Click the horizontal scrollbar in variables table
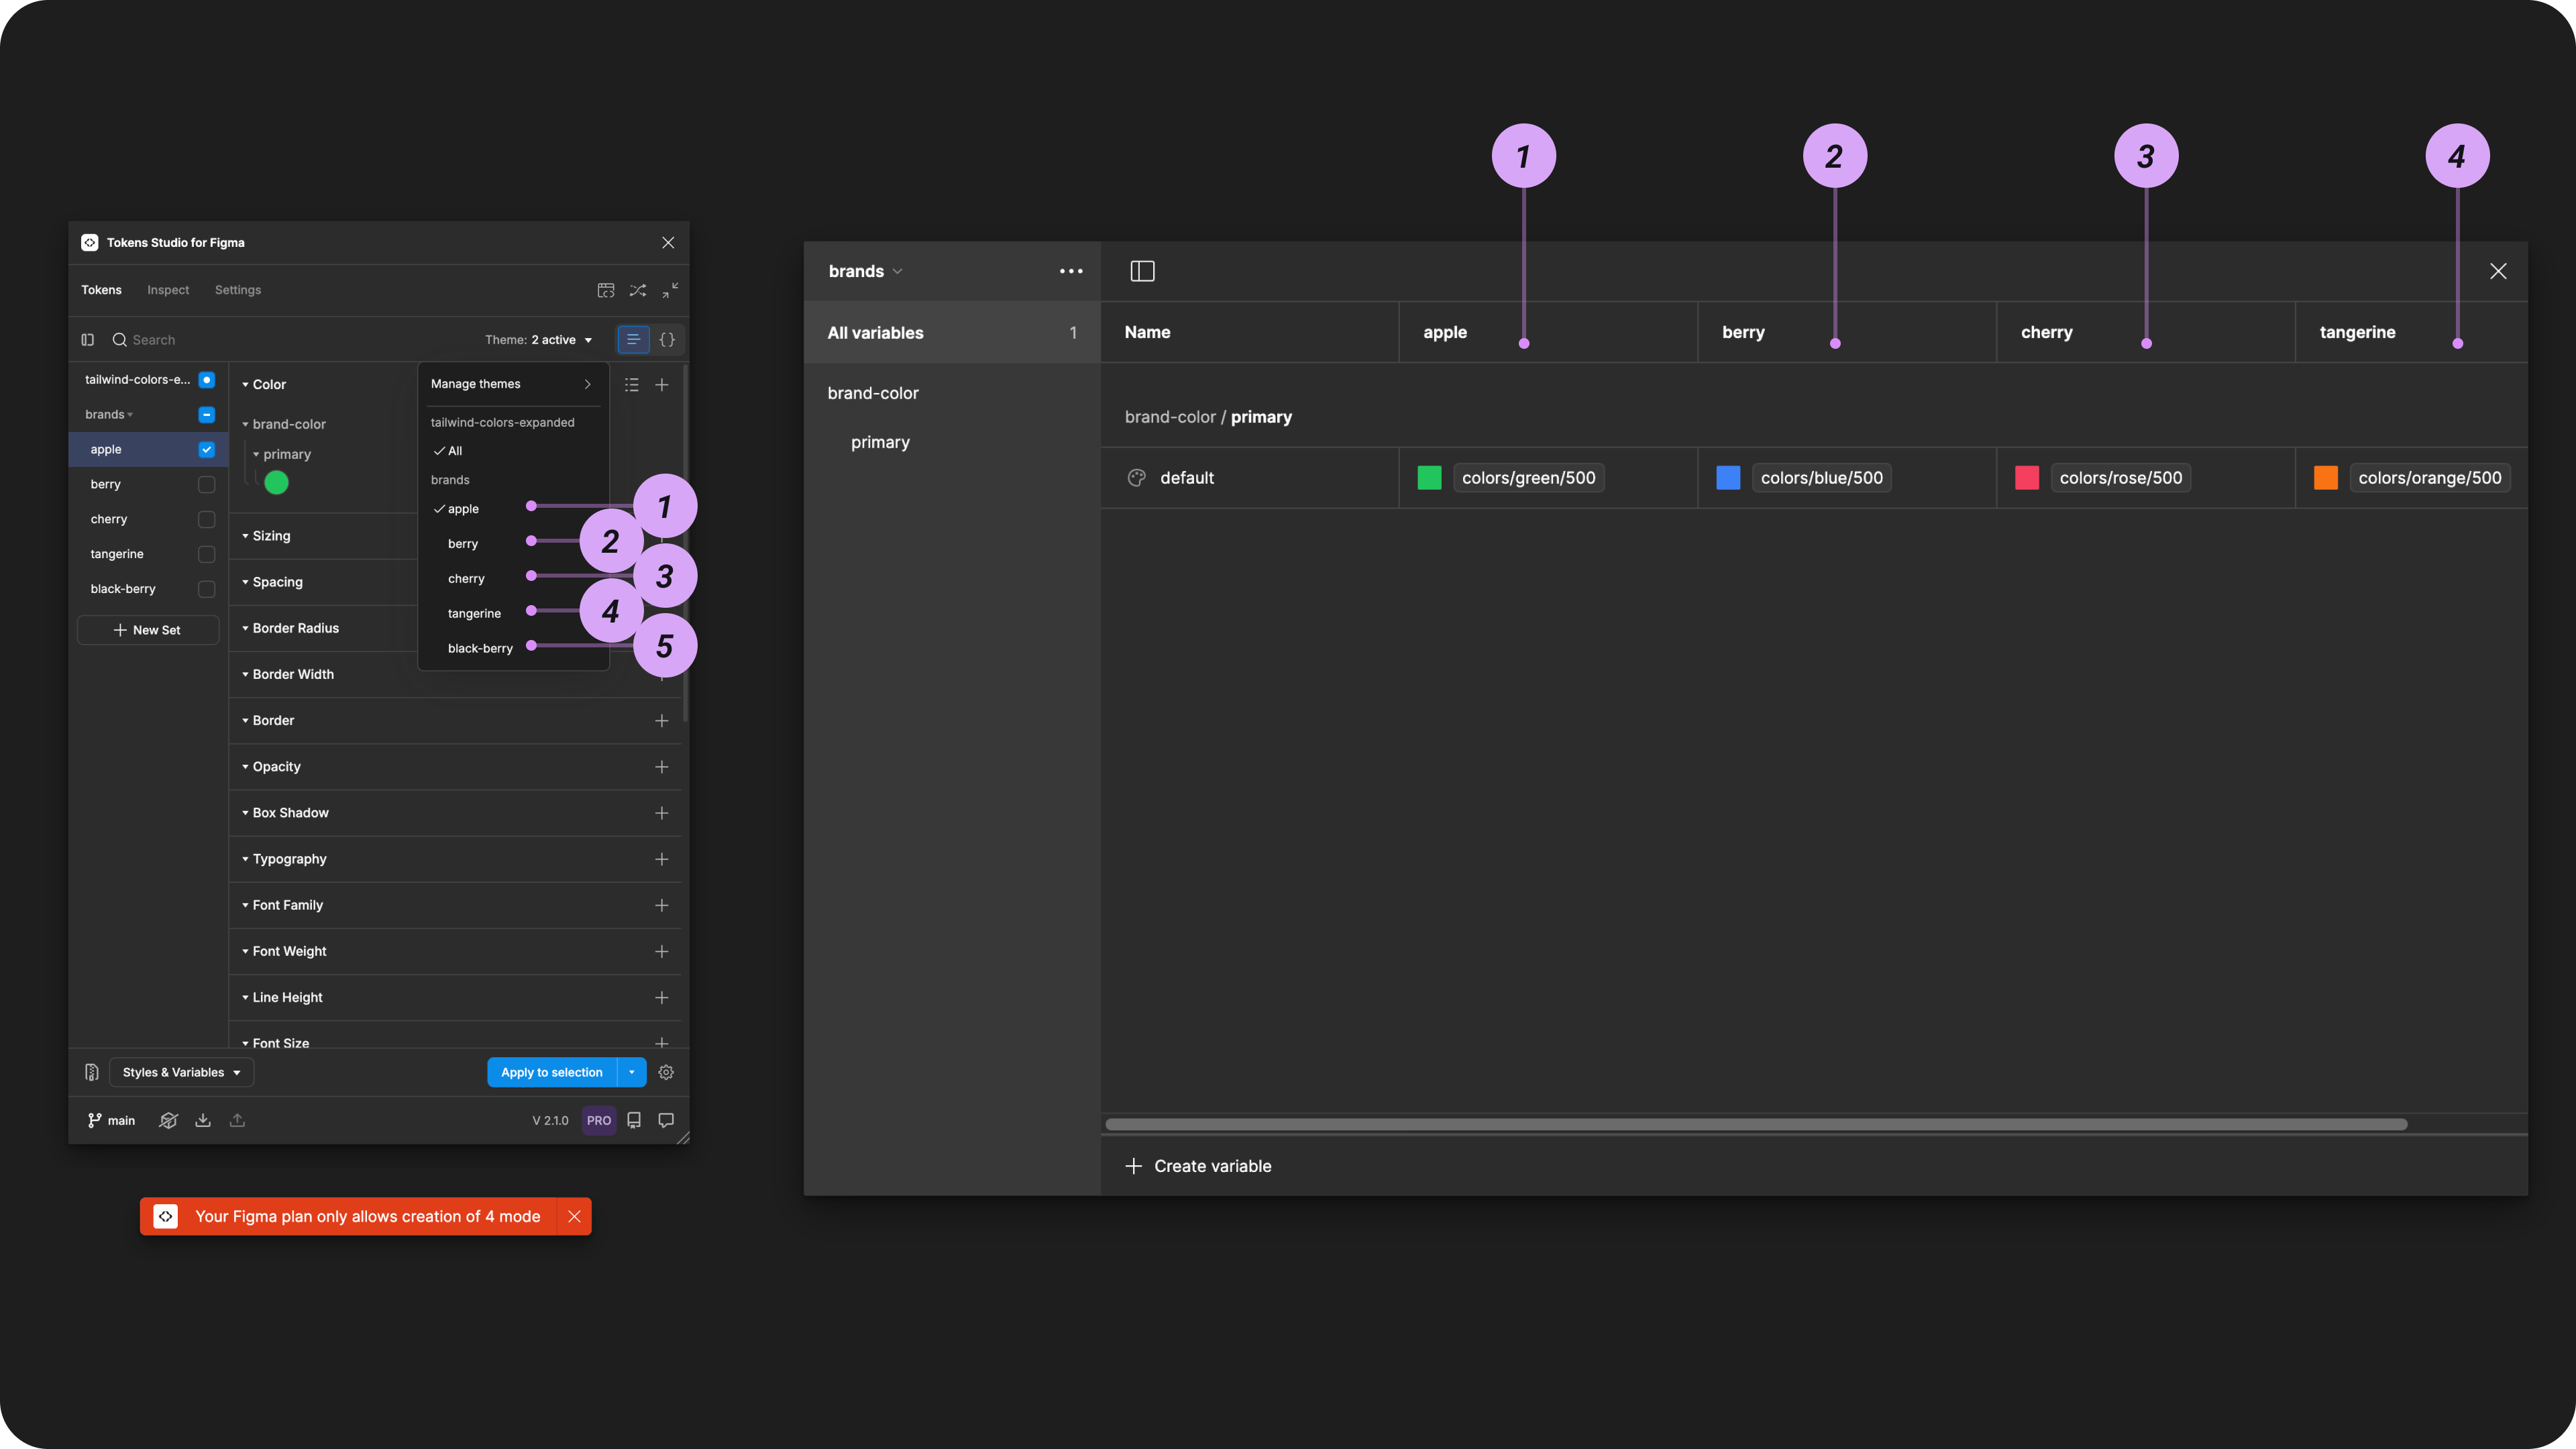 1755,1124
